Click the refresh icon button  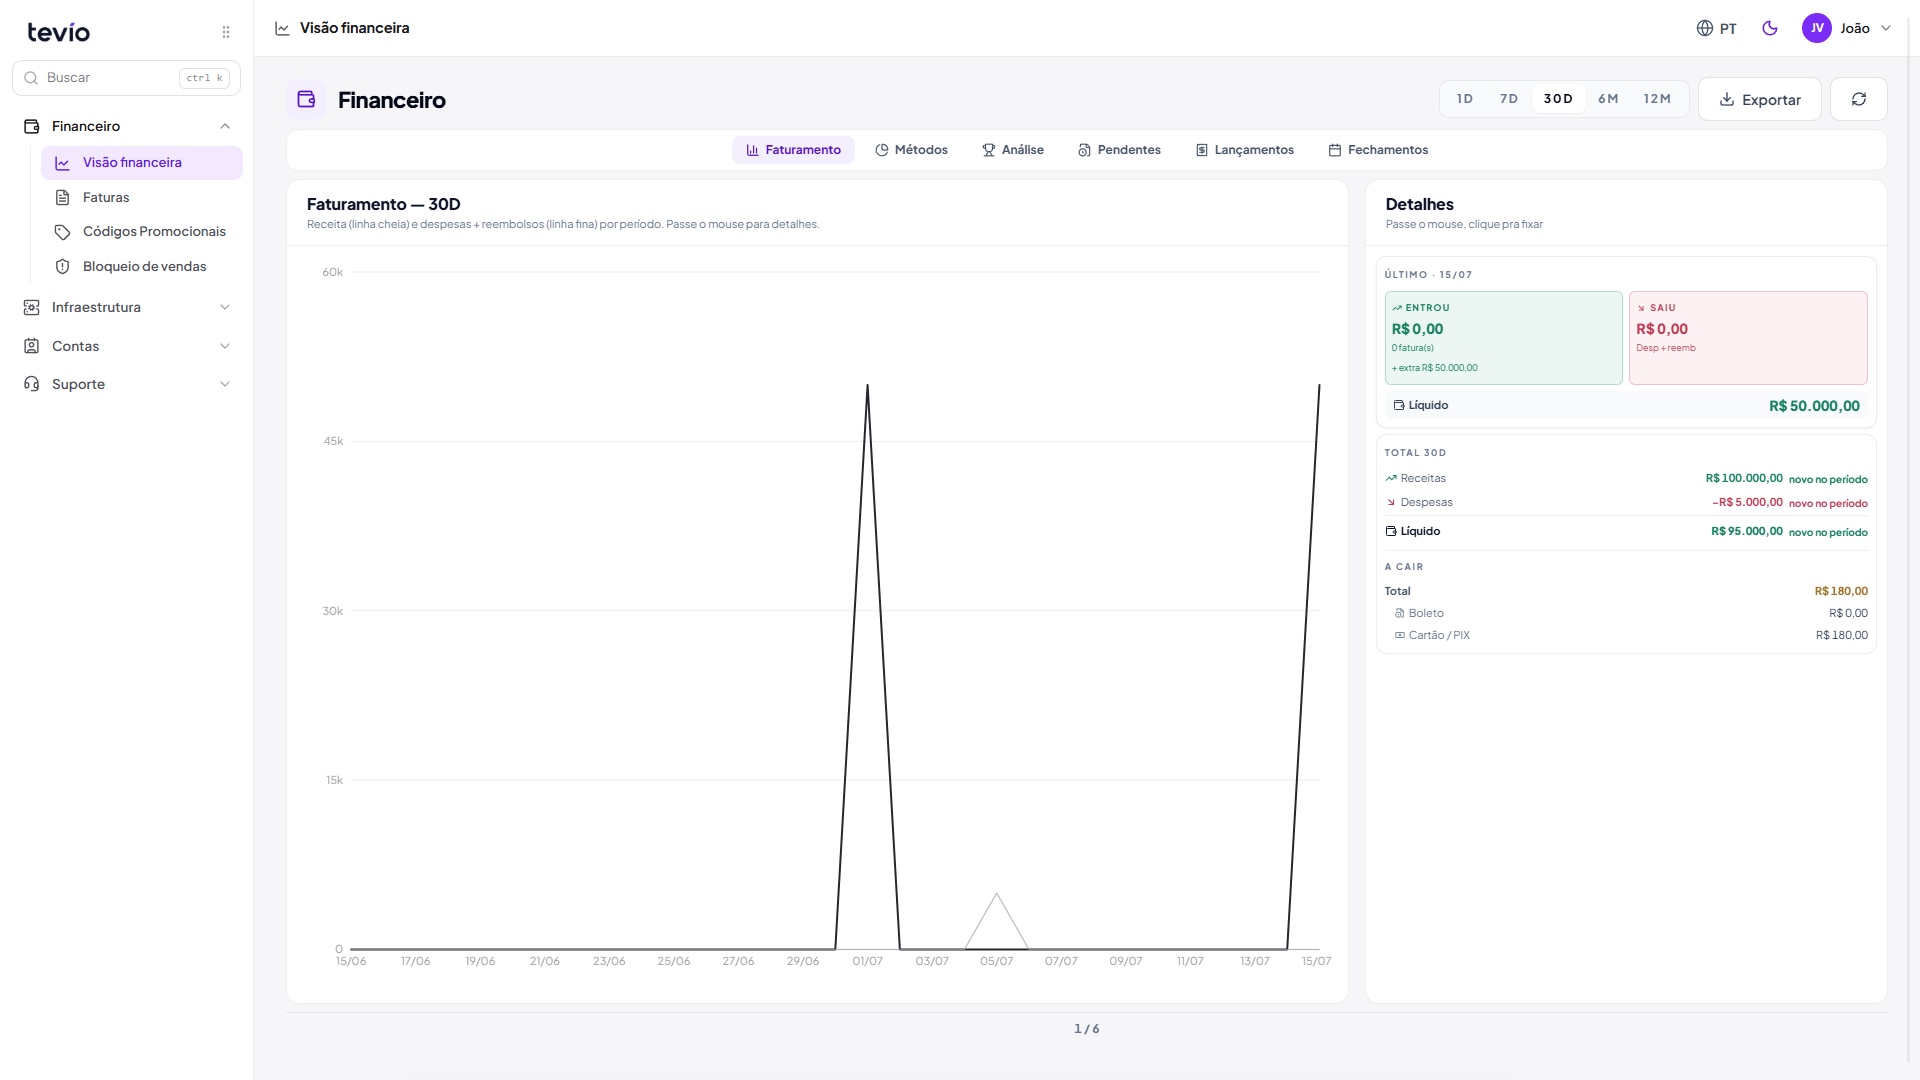click(x=1858, y=99)
